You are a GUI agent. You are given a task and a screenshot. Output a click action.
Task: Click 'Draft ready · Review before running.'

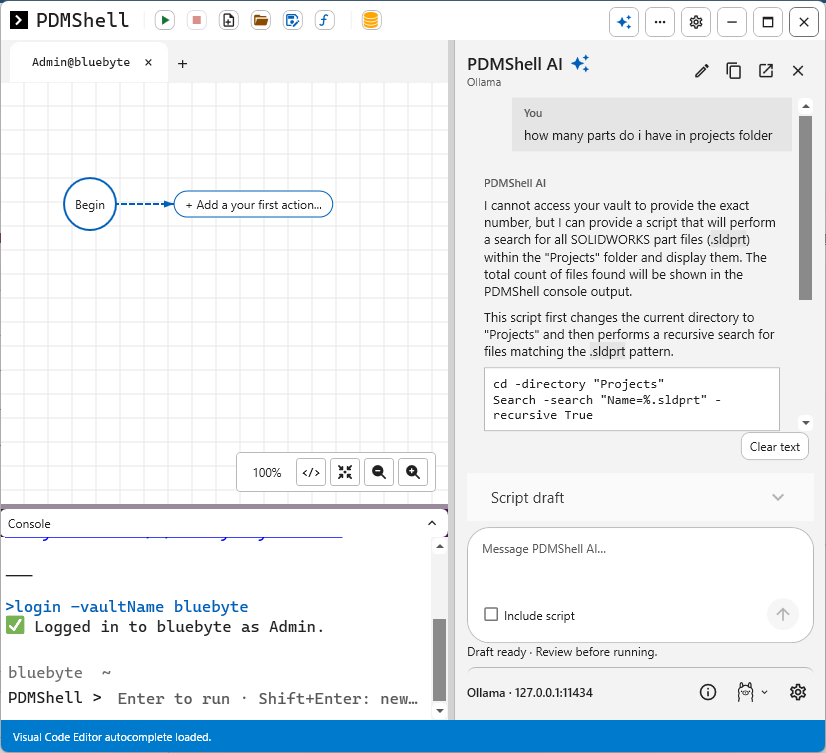pyautogui.click(x=562, y=652)
